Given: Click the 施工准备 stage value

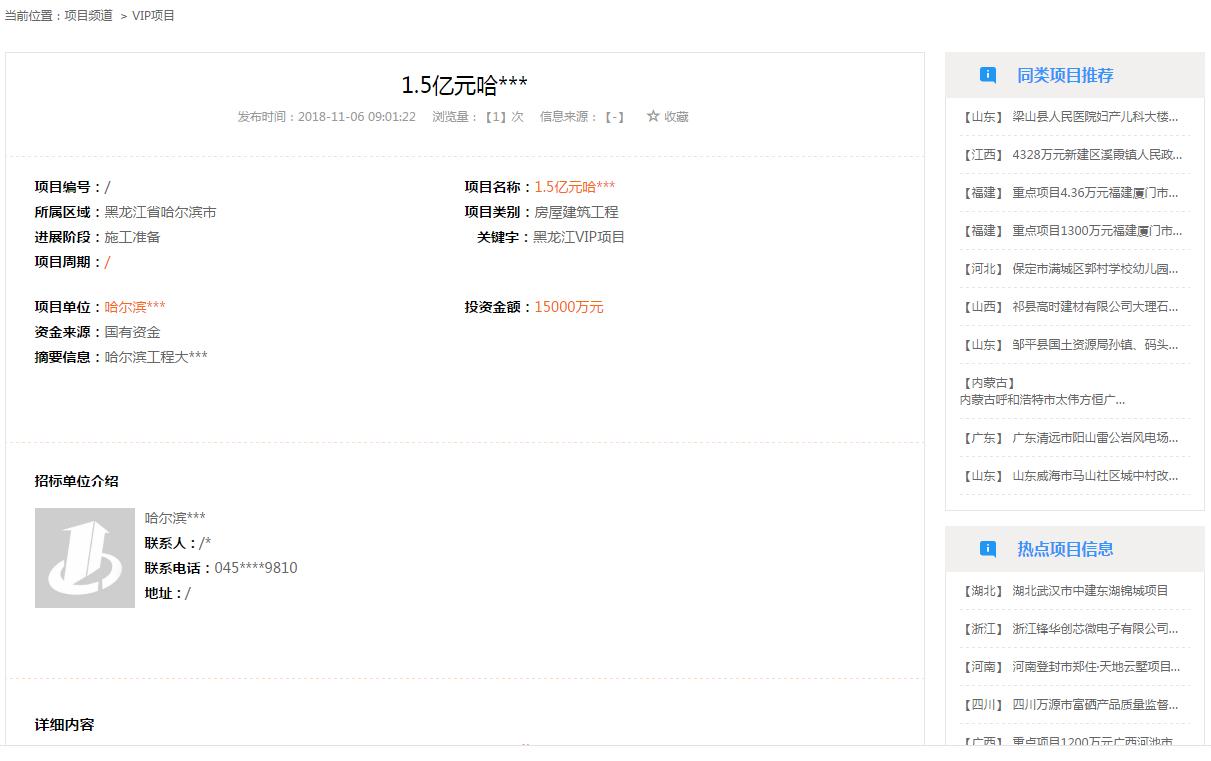Looking at the screenshot, I should coord(132,236).
